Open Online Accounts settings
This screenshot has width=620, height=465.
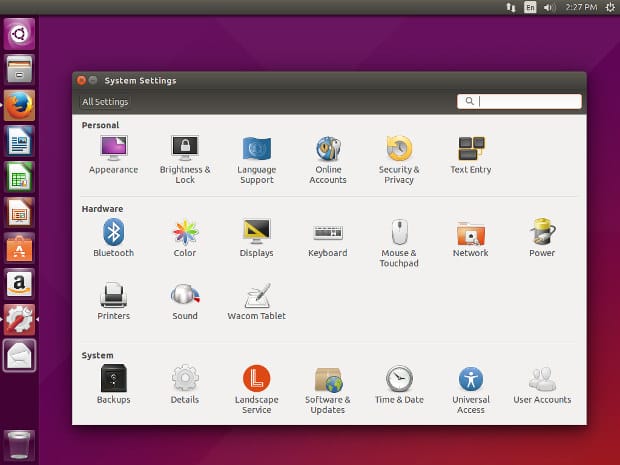point(328,159)
